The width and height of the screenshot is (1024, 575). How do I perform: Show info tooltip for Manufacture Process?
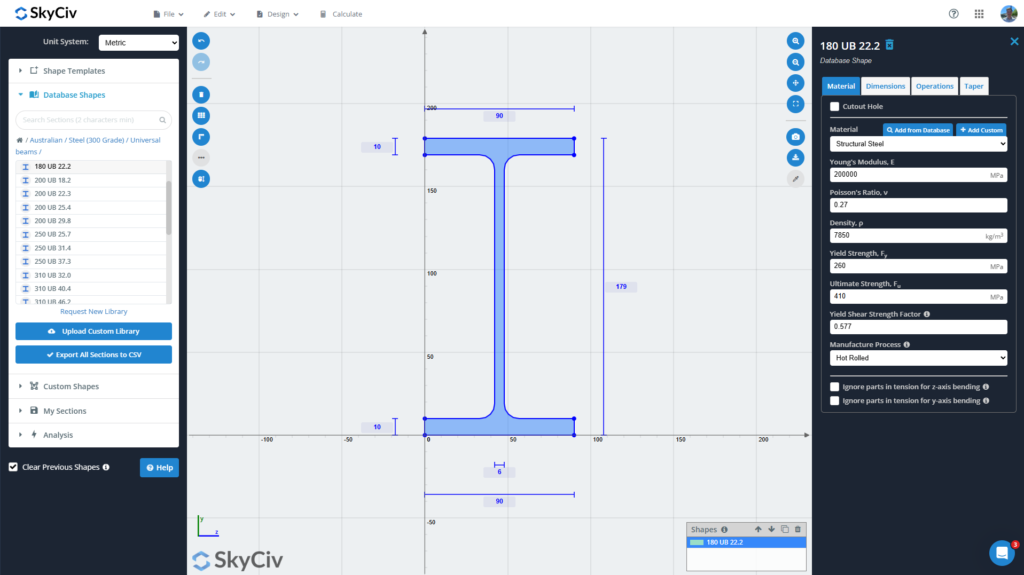[906, 344]
